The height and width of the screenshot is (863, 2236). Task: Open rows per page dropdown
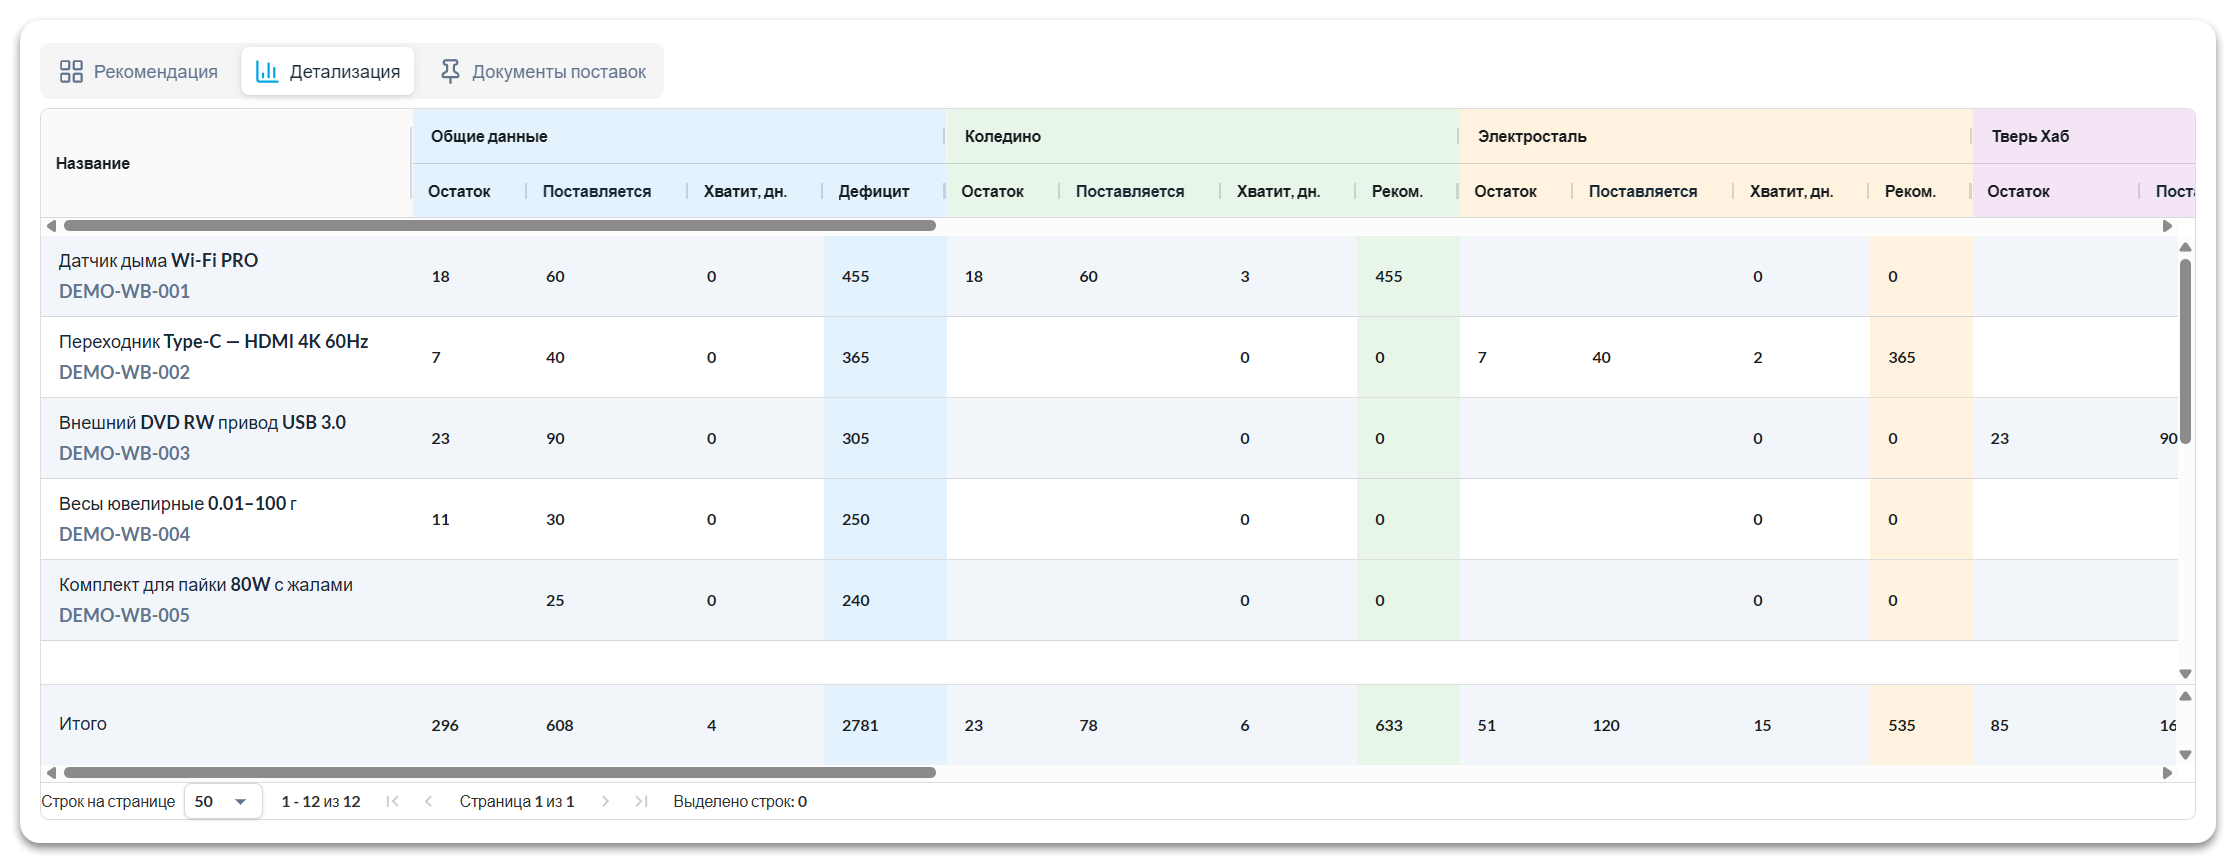(223, 801)
